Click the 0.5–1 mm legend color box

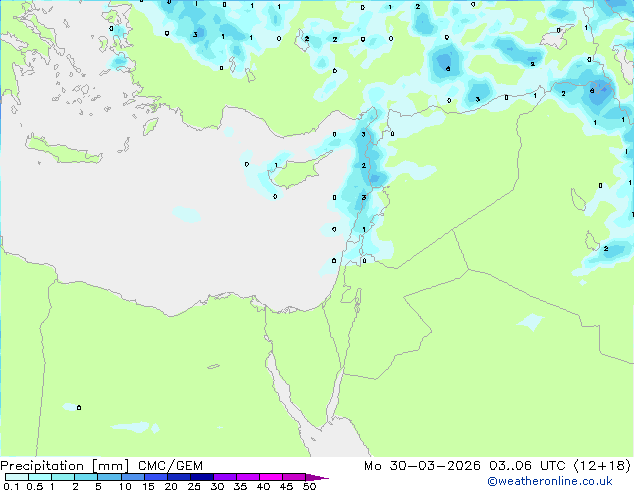pos(40,477)
